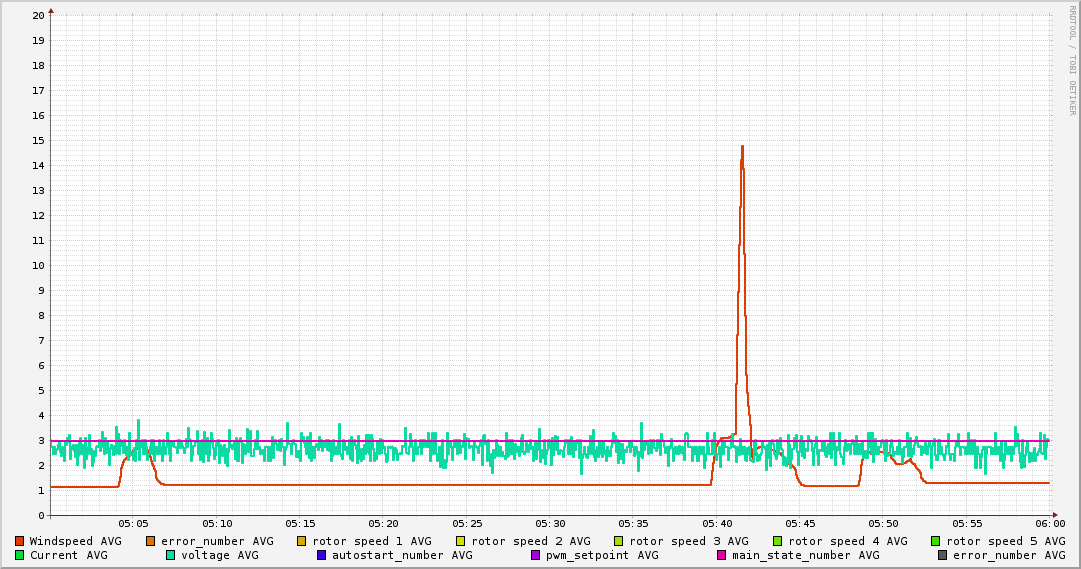
Task: Click the Windspeed AVG legend label
Action: pos(75,541)
